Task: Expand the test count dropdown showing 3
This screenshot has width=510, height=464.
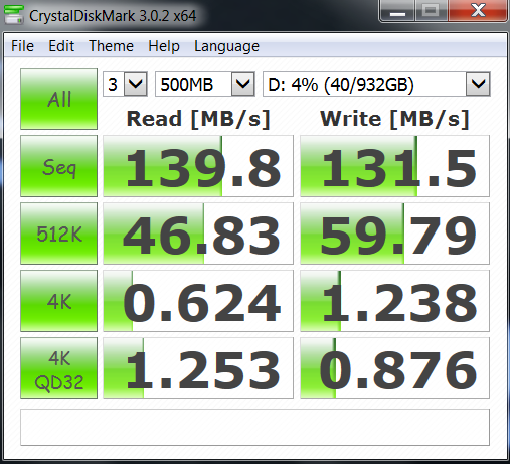Action: (135, 84)
